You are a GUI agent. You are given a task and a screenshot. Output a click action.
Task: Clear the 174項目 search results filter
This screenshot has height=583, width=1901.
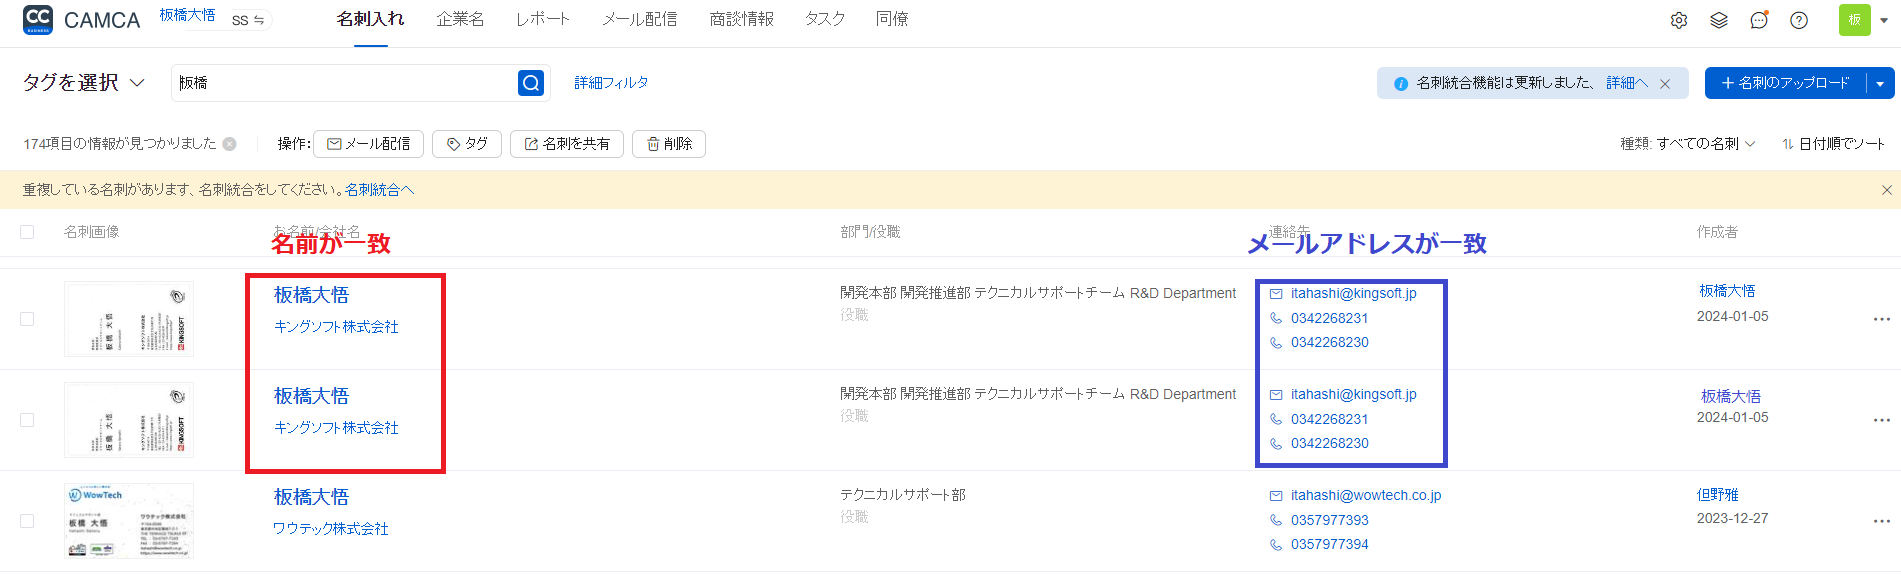click(230, 144)
